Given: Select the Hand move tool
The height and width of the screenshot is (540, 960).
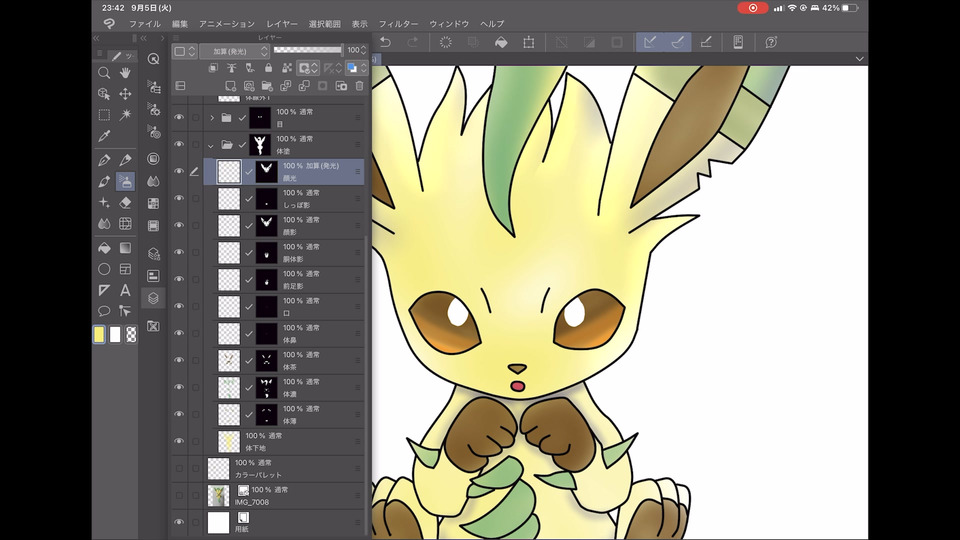Looking at the screenshot, I should click(125, 73).
